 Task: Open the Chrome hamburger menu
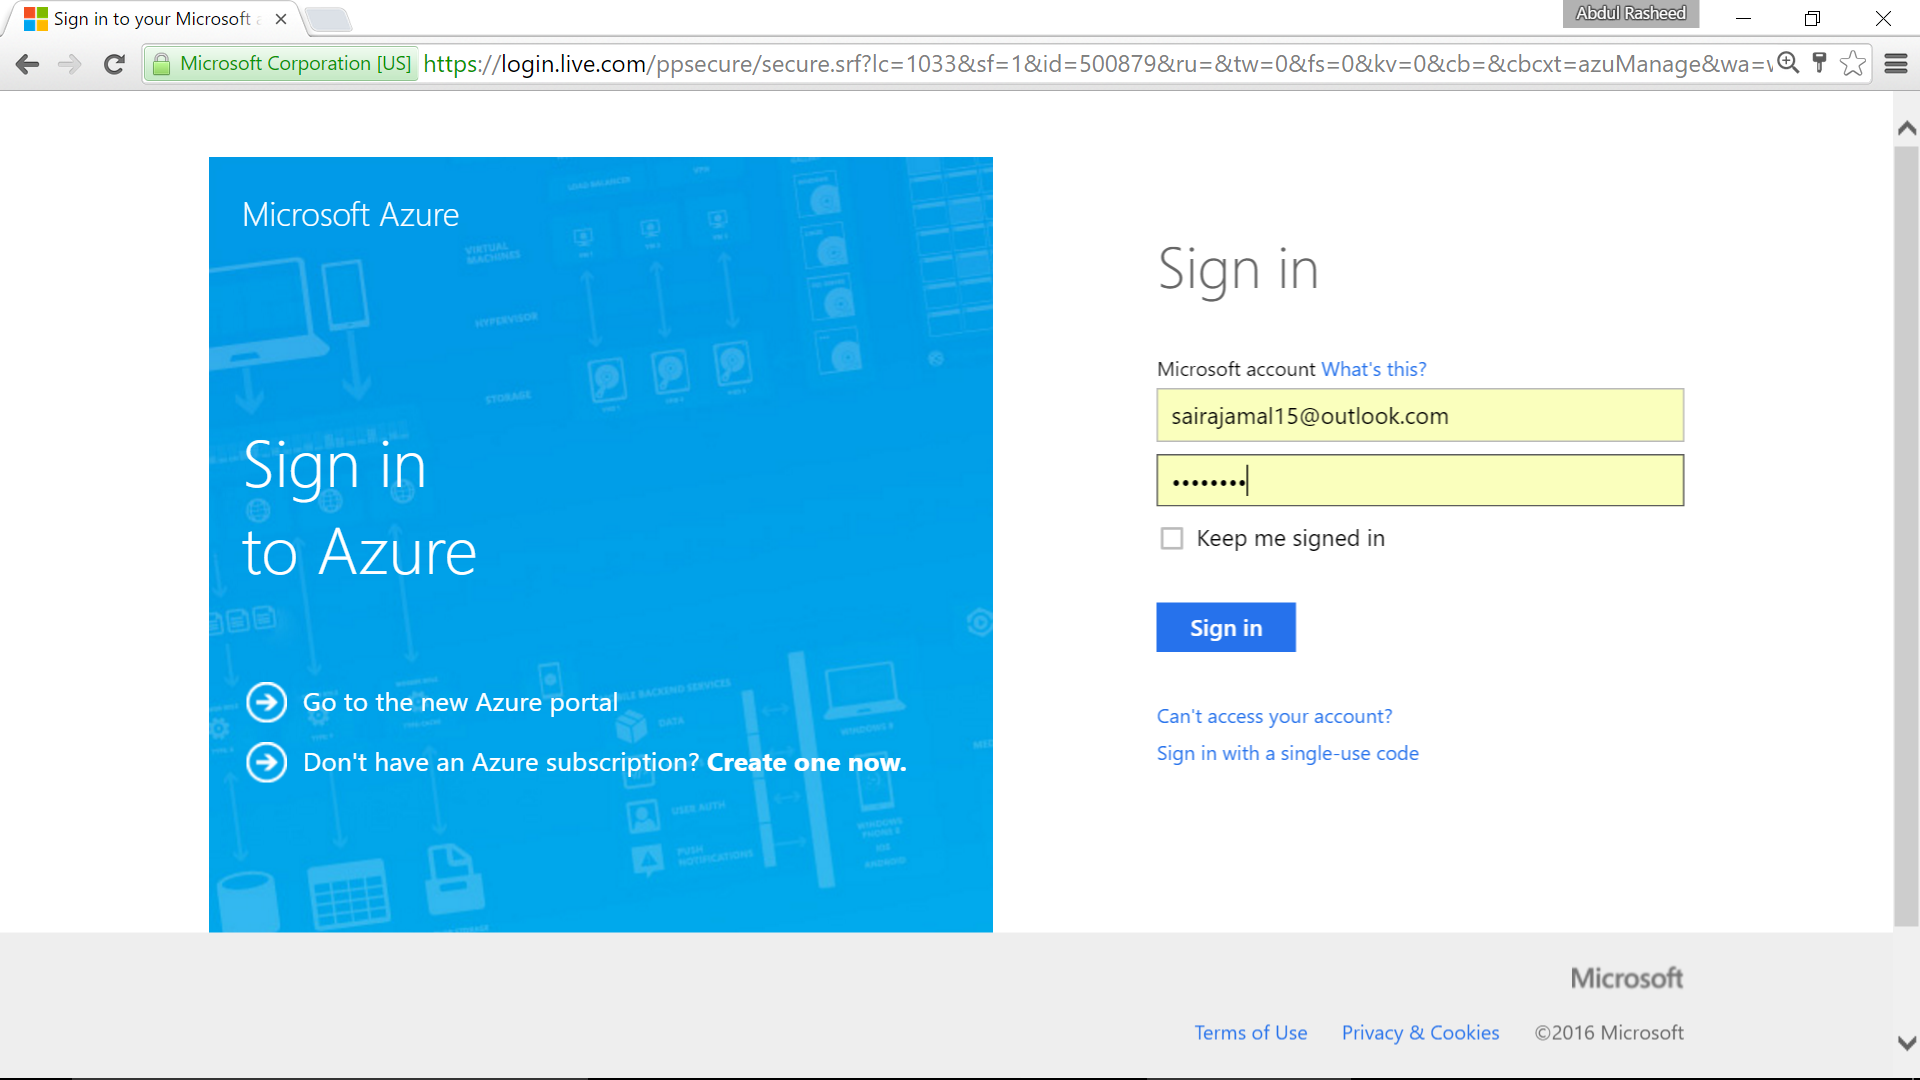1896,63
